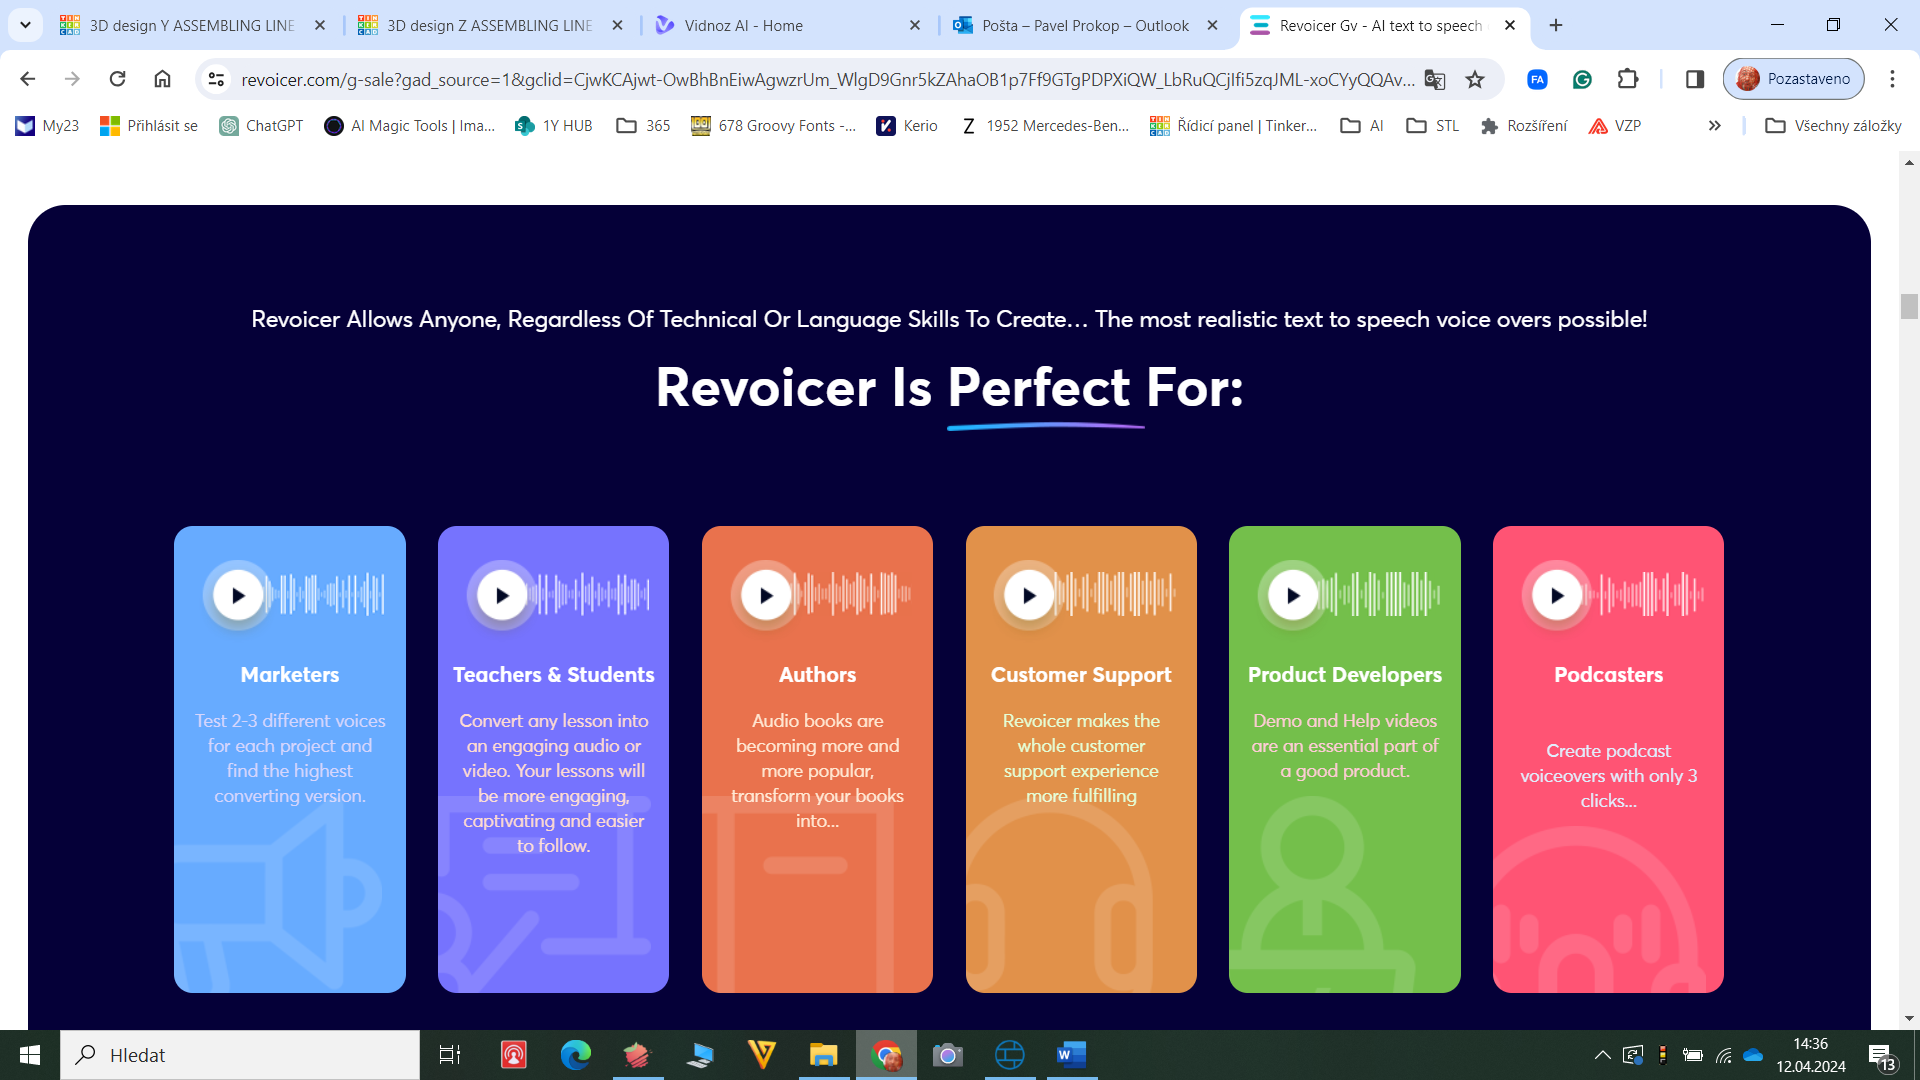This screenshot has height=1080, width=1920.
Task: Click the Customer Support card title
Action: pyautogui.click(x=1081, y=675)
